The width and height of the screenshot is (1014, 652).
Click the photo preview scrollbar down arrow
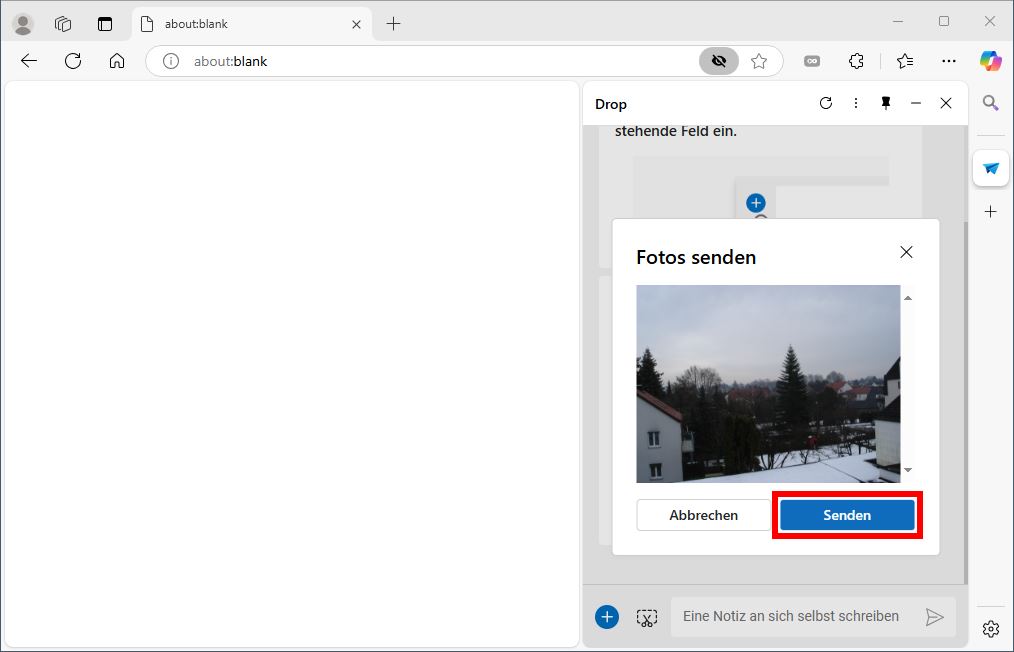(908, 469)
